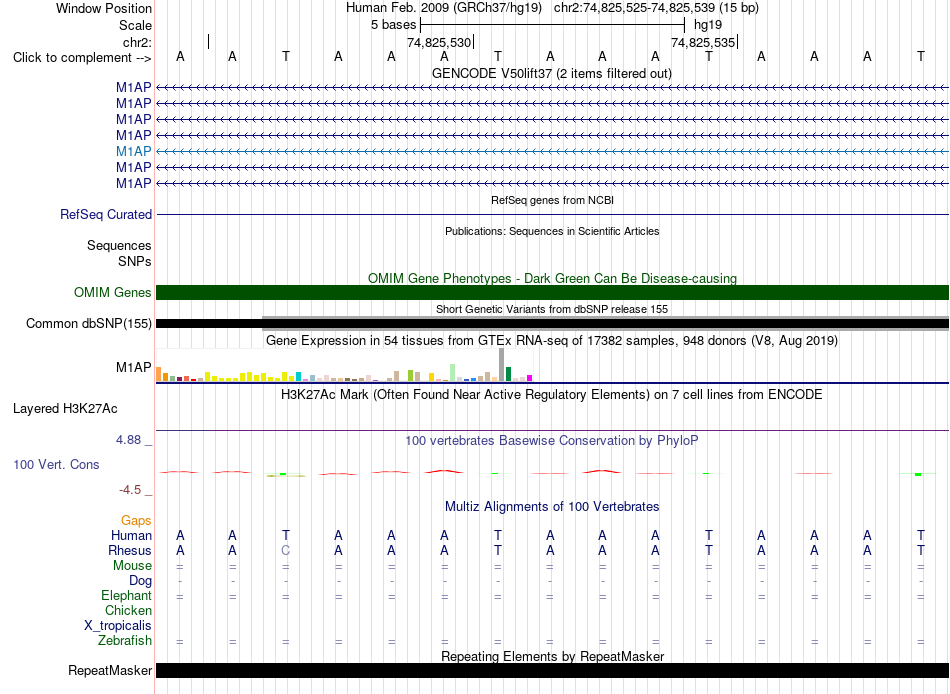
Task: Open 'Short Genetic Variants from dbSNP release 155' title
Action: pos(552,309)
